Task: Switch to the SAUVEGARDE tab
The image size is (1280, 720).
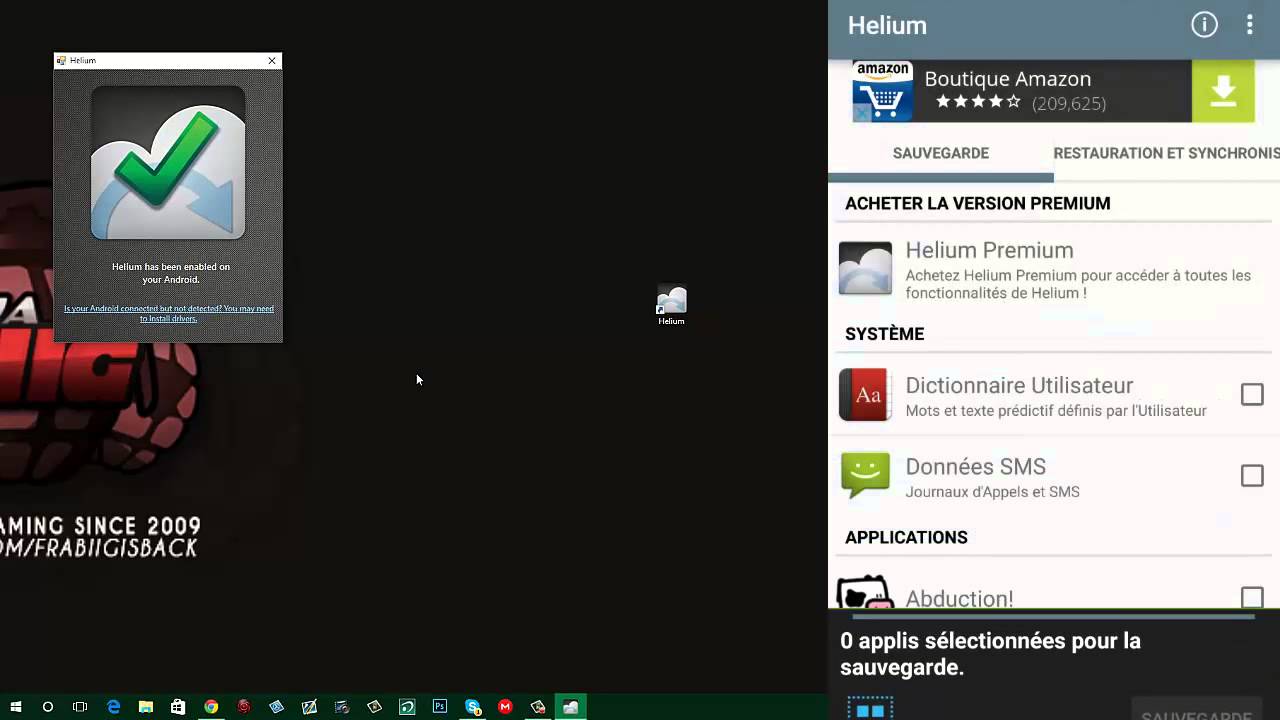Action: (x=941, y=153)
